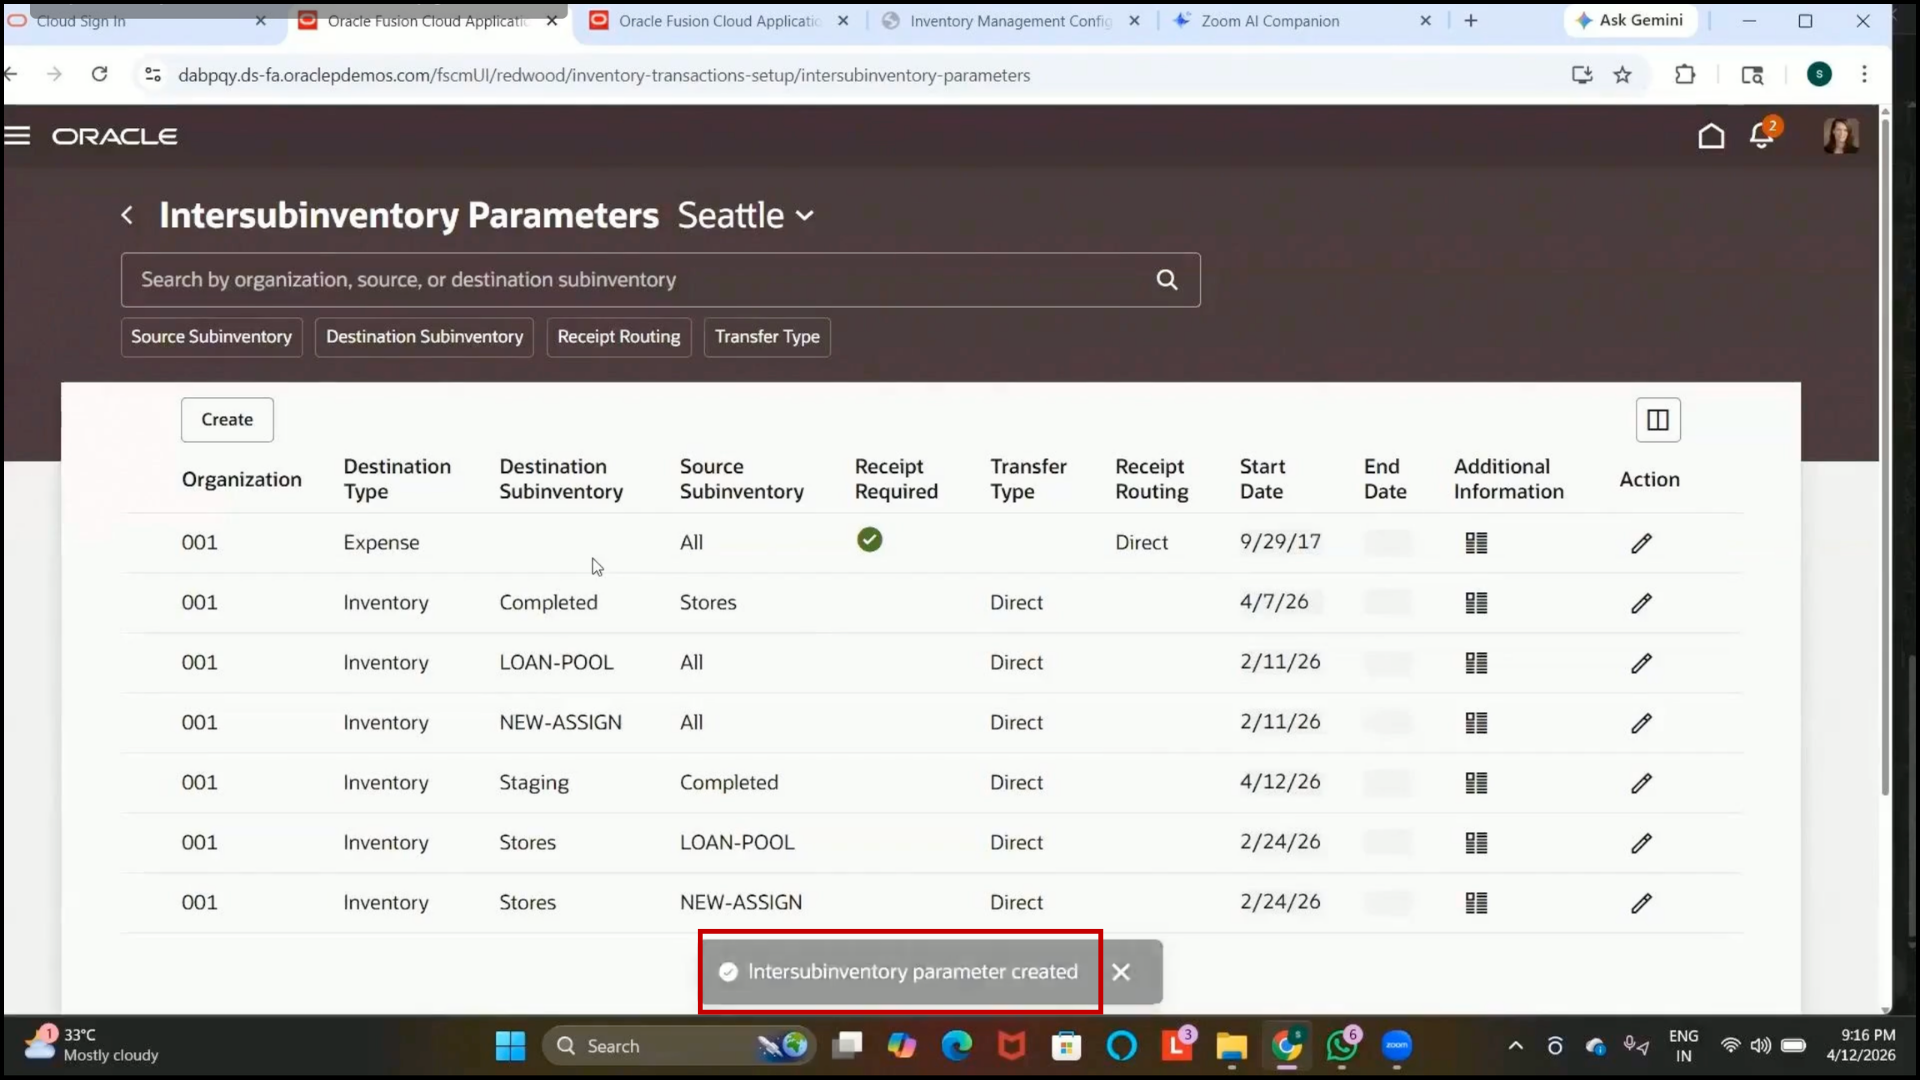
Task: Open additional information for Stores NEW-ASSIGN row
Action: pyautogui.click(x=1476, y=903)
